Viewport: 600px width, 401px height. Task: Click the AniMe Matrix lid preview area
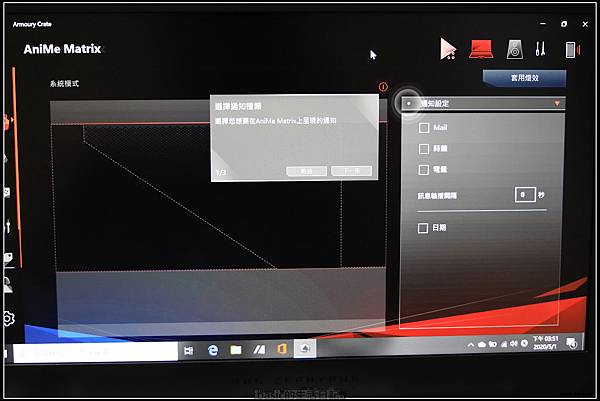[218, 195]
